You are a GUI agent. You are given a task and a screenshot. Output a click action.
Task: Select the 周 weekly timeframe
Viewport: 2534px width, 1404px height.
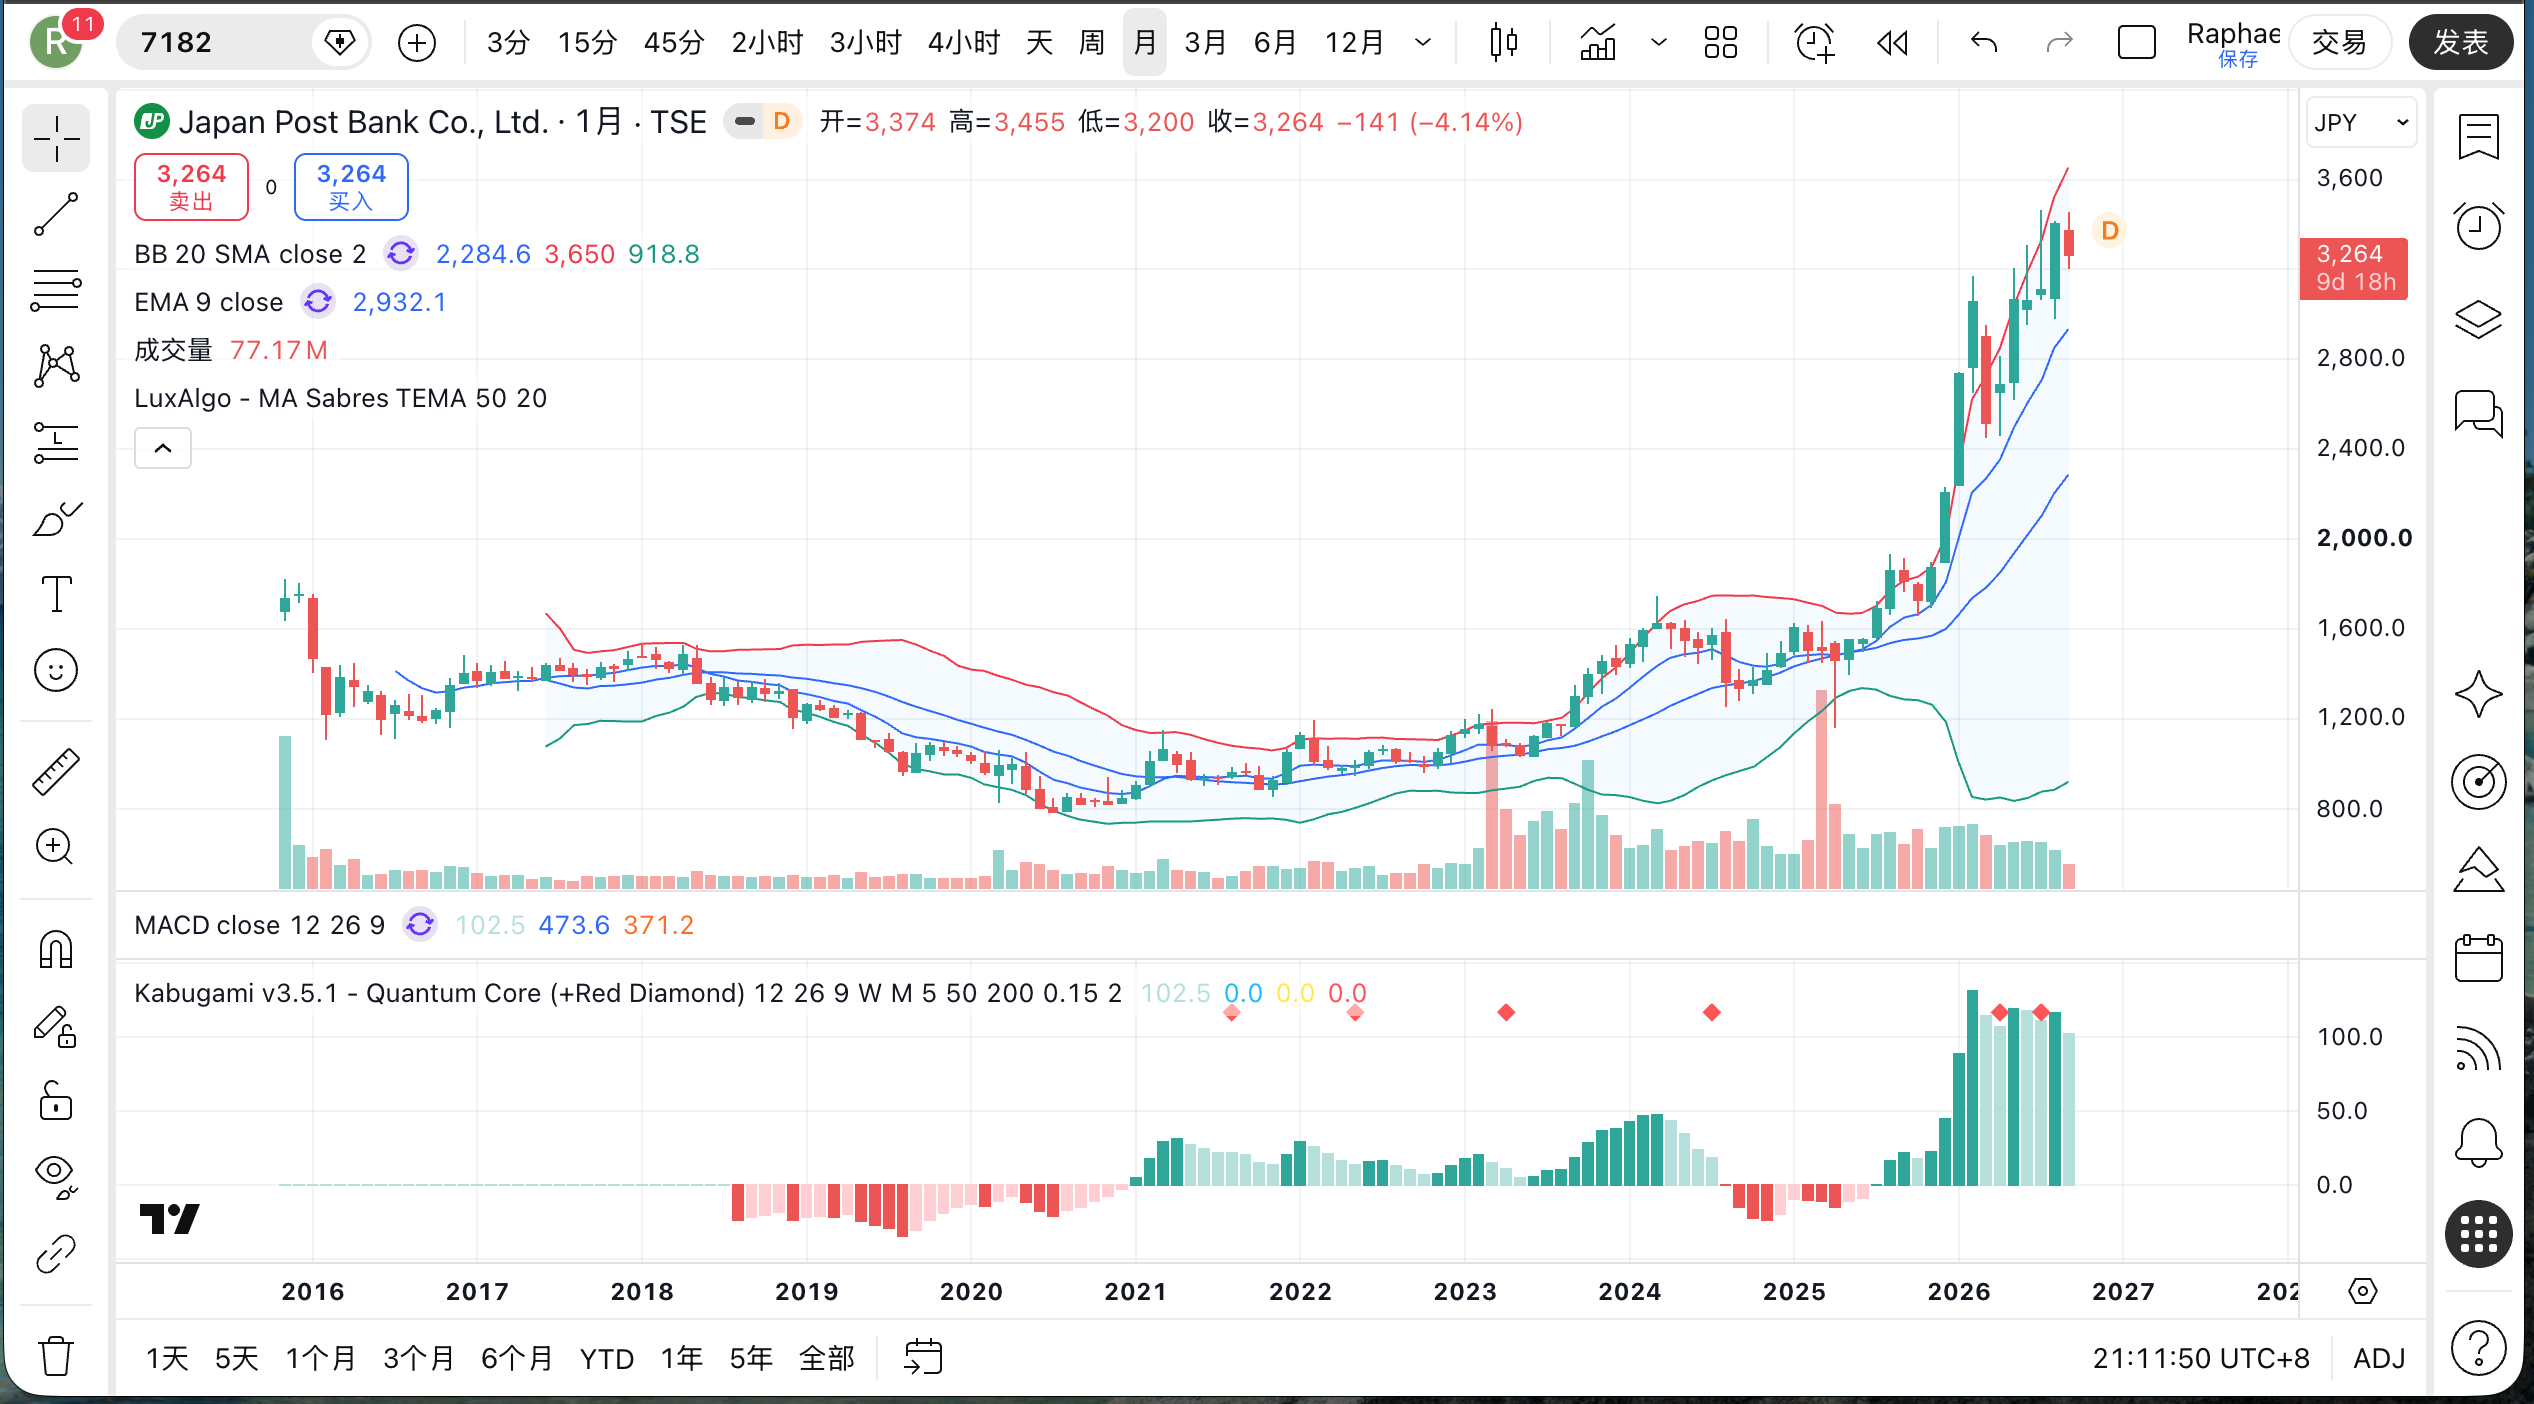1092,42
